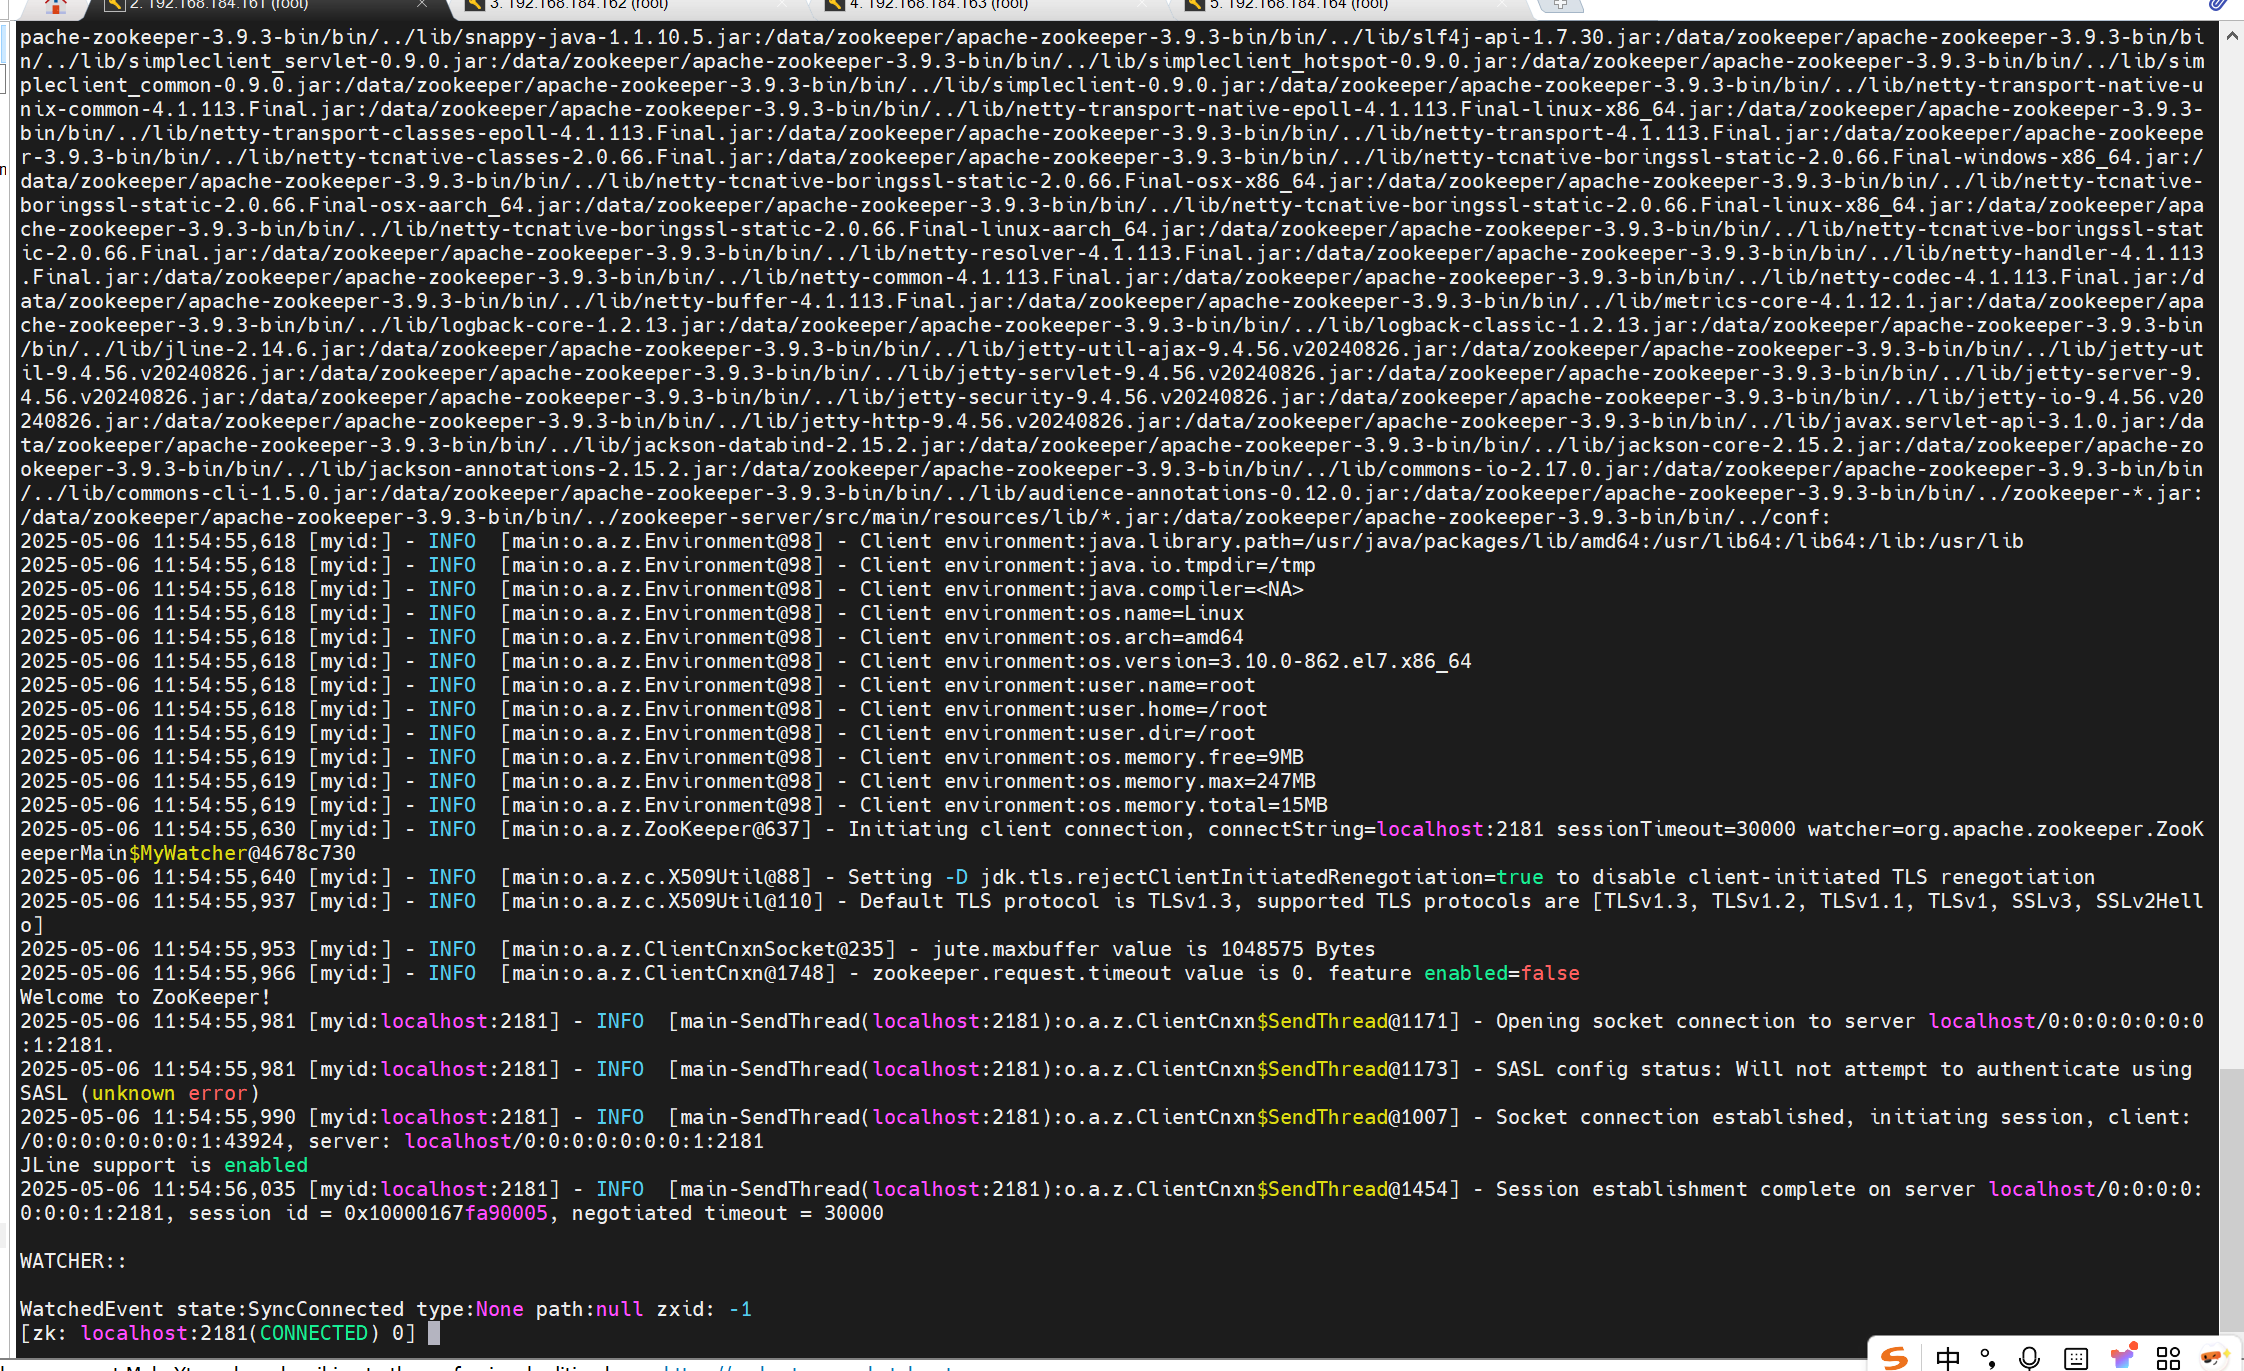
Task: Switch to the 192.168.184.162 session tab
Action: point(580,4)
